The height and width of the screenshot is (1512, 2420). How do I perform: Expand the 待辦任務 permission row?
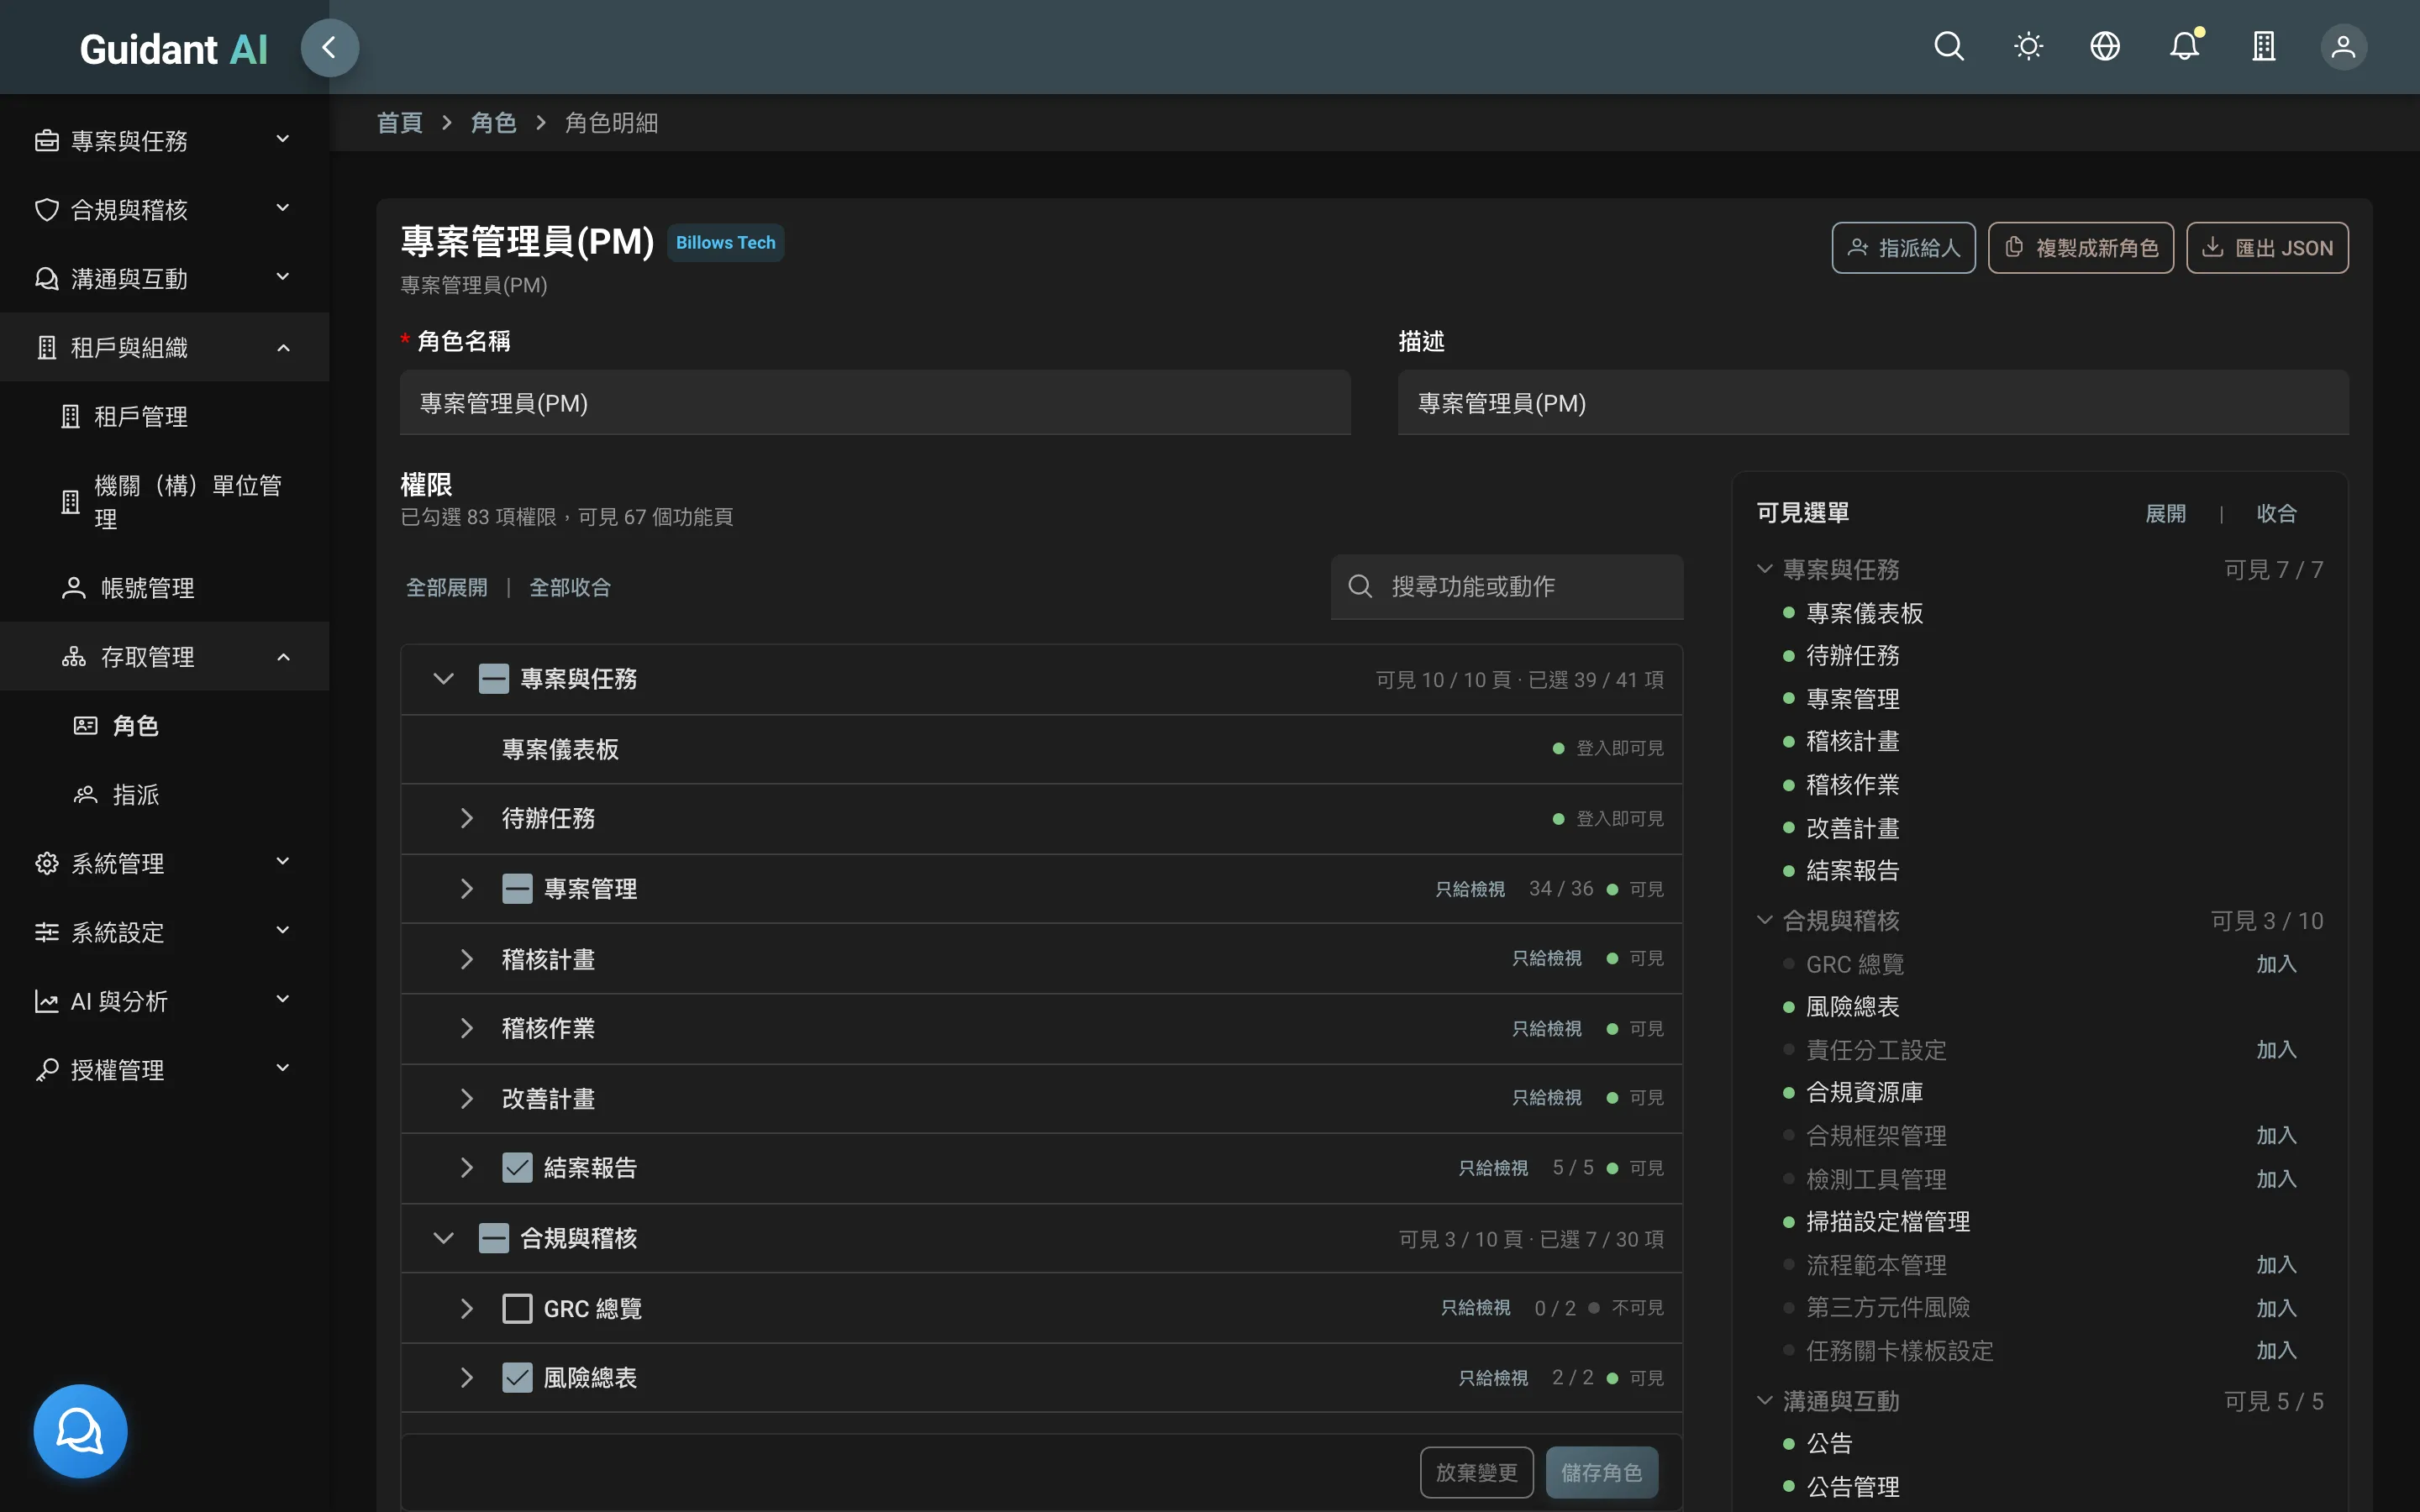tap(466, 819)
